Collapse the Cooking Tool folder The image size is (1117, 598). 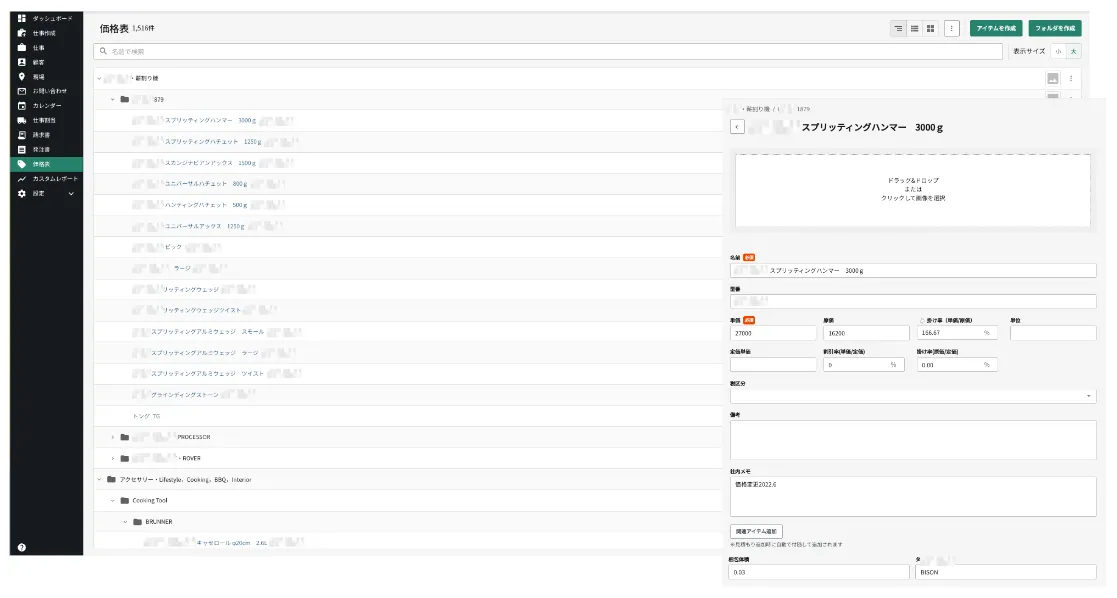113,500
